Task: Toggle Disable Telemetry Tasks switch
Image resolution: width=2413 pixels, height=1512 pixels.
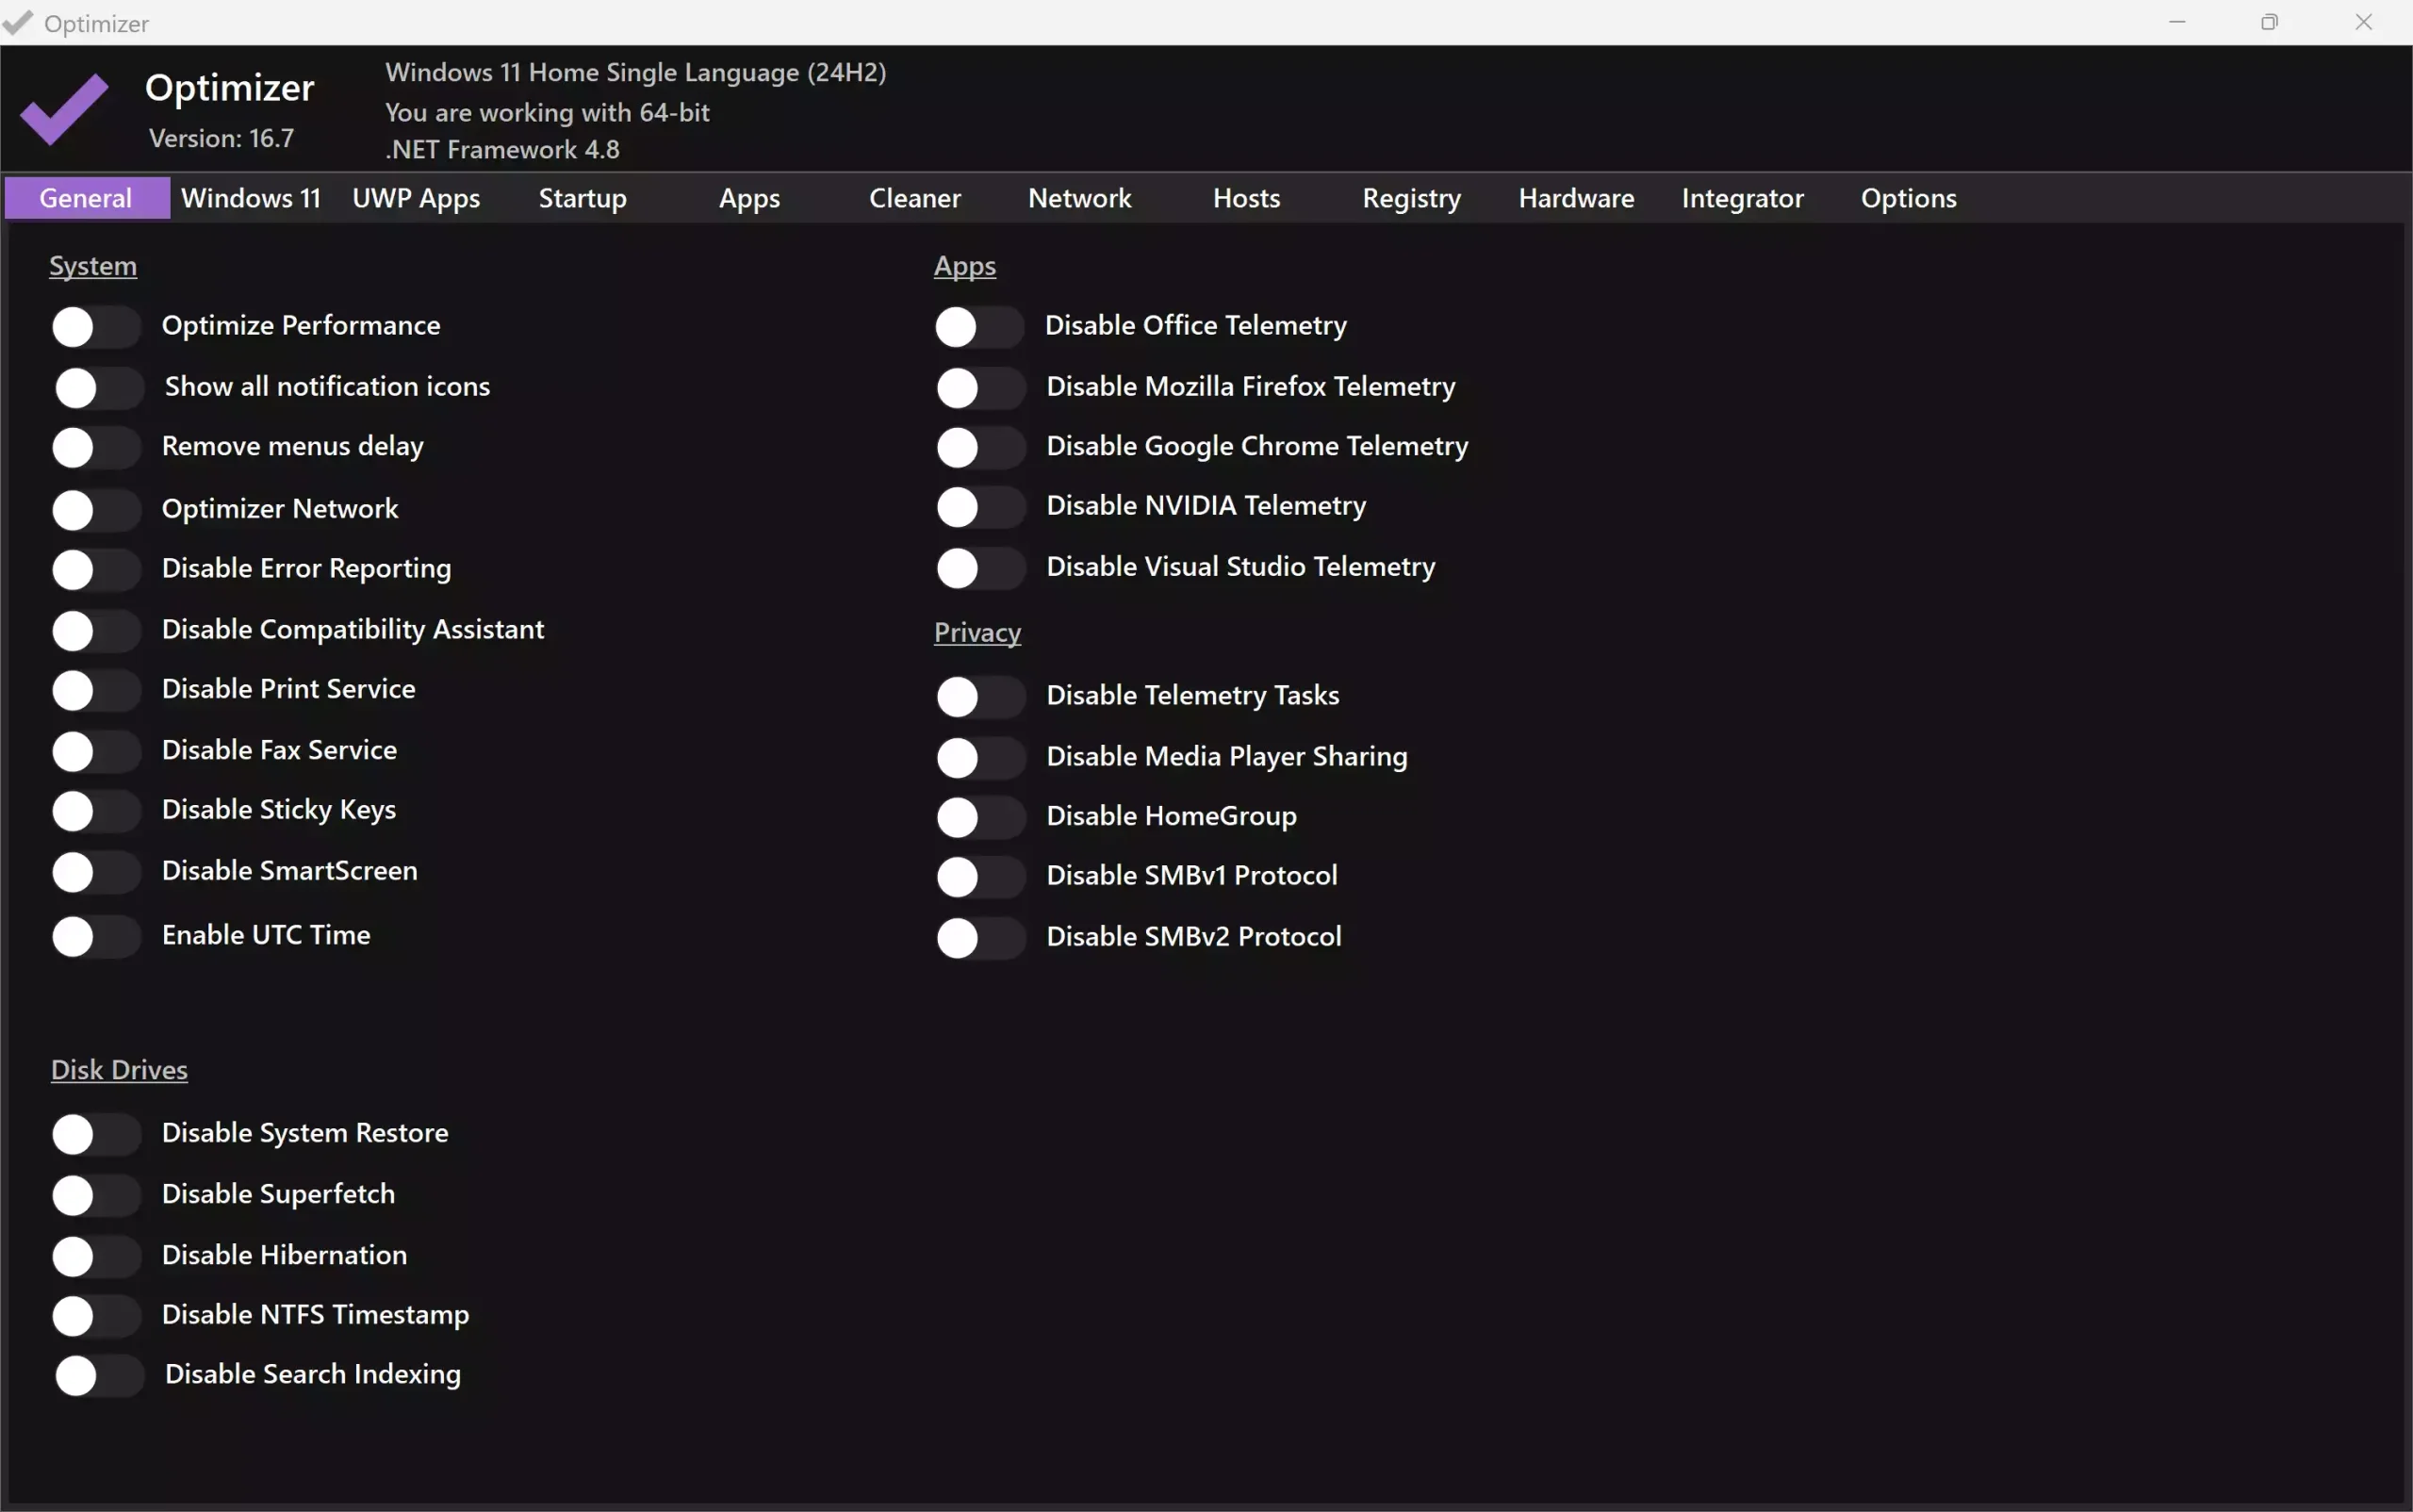Action: pyautogui.click(x=979, y=697)
